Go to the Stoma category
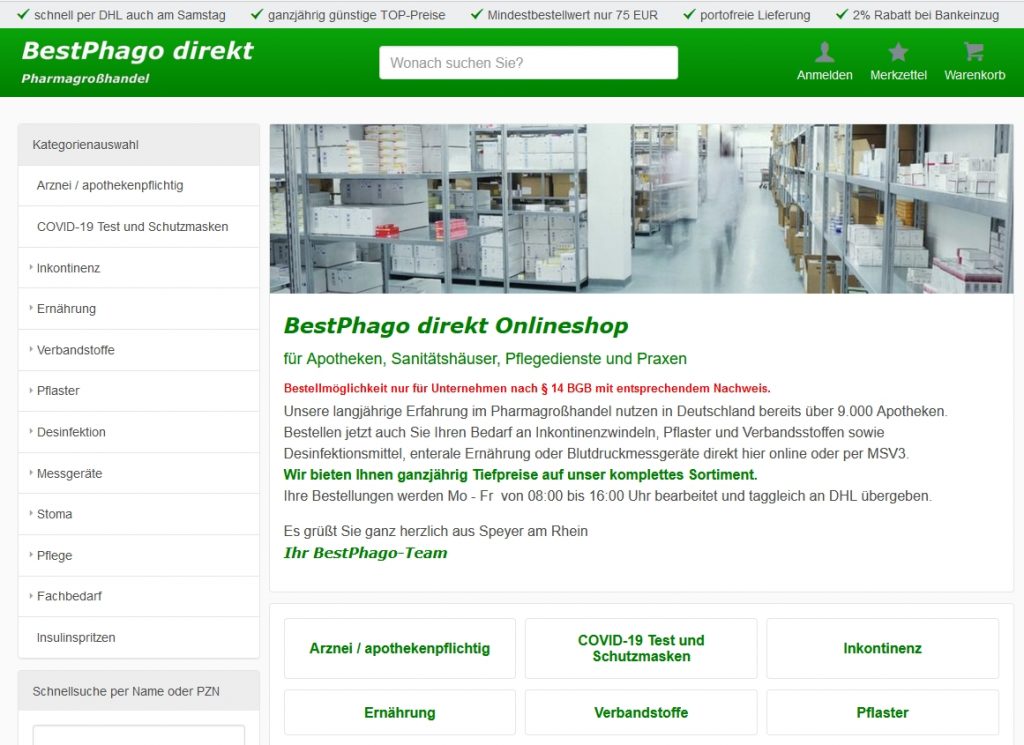Viewport: 1024px width, 745px height. click(54, 514)
